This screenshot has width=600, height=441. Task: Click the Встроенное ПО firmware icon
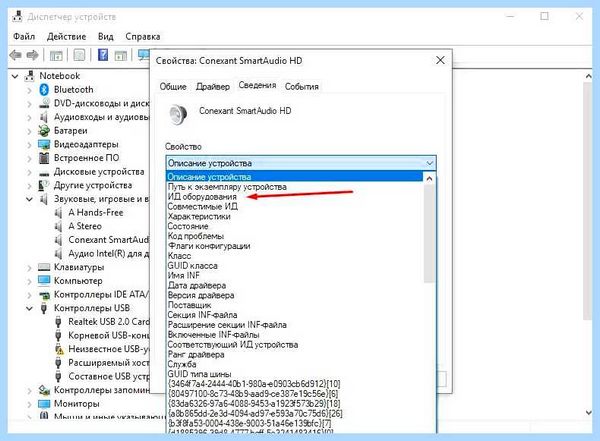coord(44,158)
